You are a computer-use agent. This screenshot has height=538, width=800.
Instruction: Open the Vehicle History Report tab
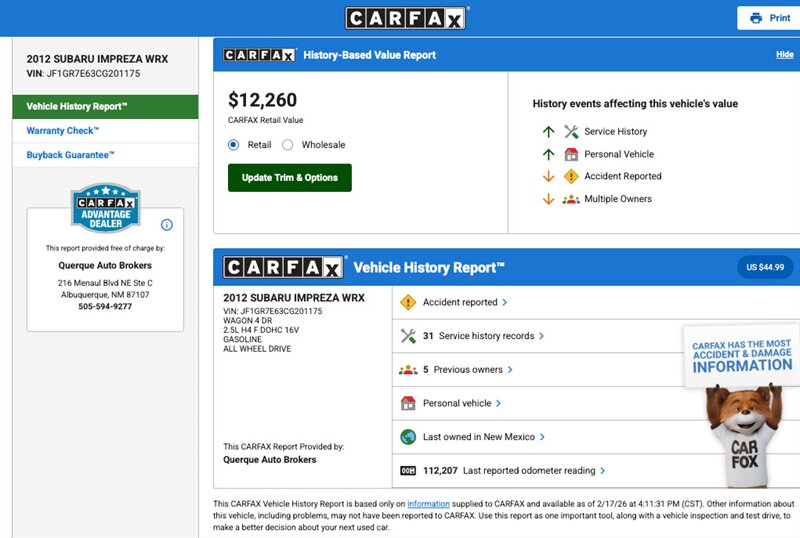tap(105, 106)
